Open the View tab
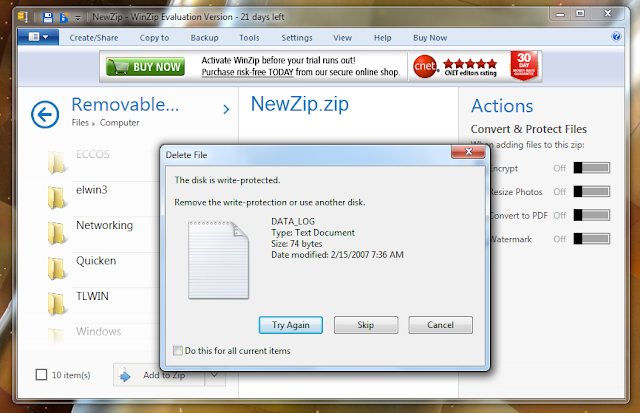The width and height of the screenshot is (640, 413). 342,38
